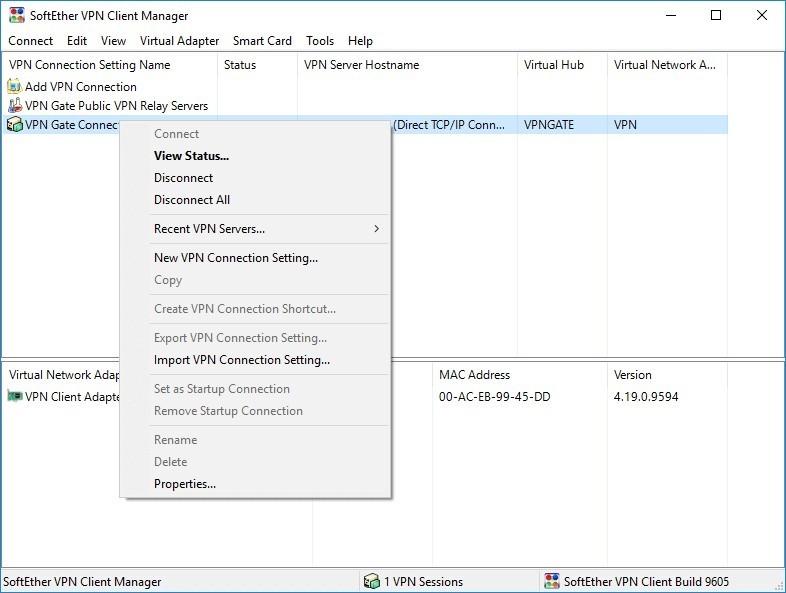Select Disconnect All in the context menu
This screenshot has height=593, width=786.
255,200
